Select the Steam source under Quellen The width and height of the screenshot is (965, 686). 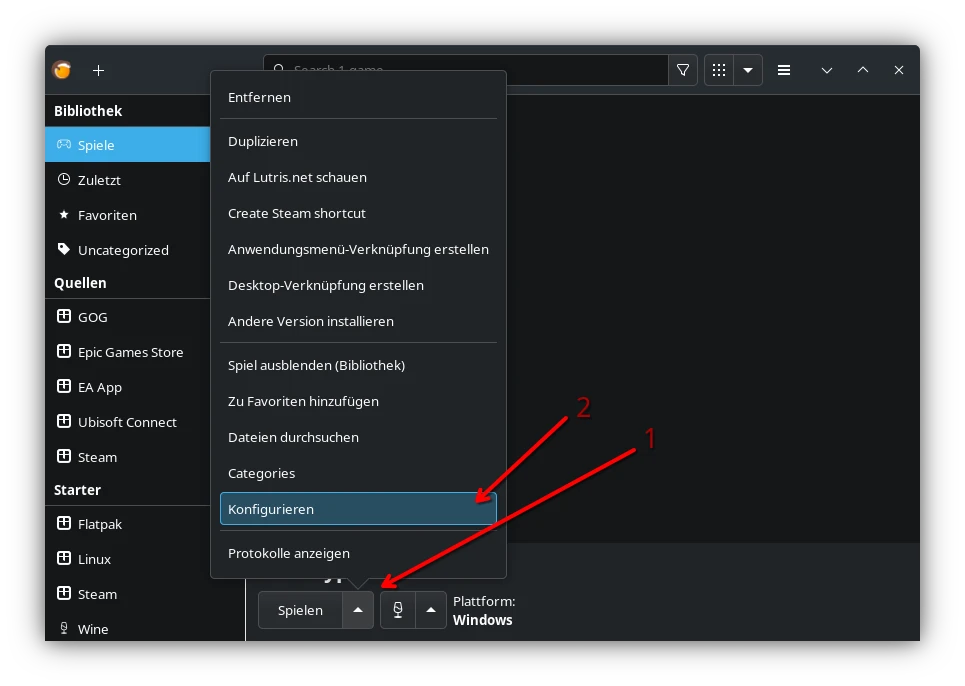point(64,456)
